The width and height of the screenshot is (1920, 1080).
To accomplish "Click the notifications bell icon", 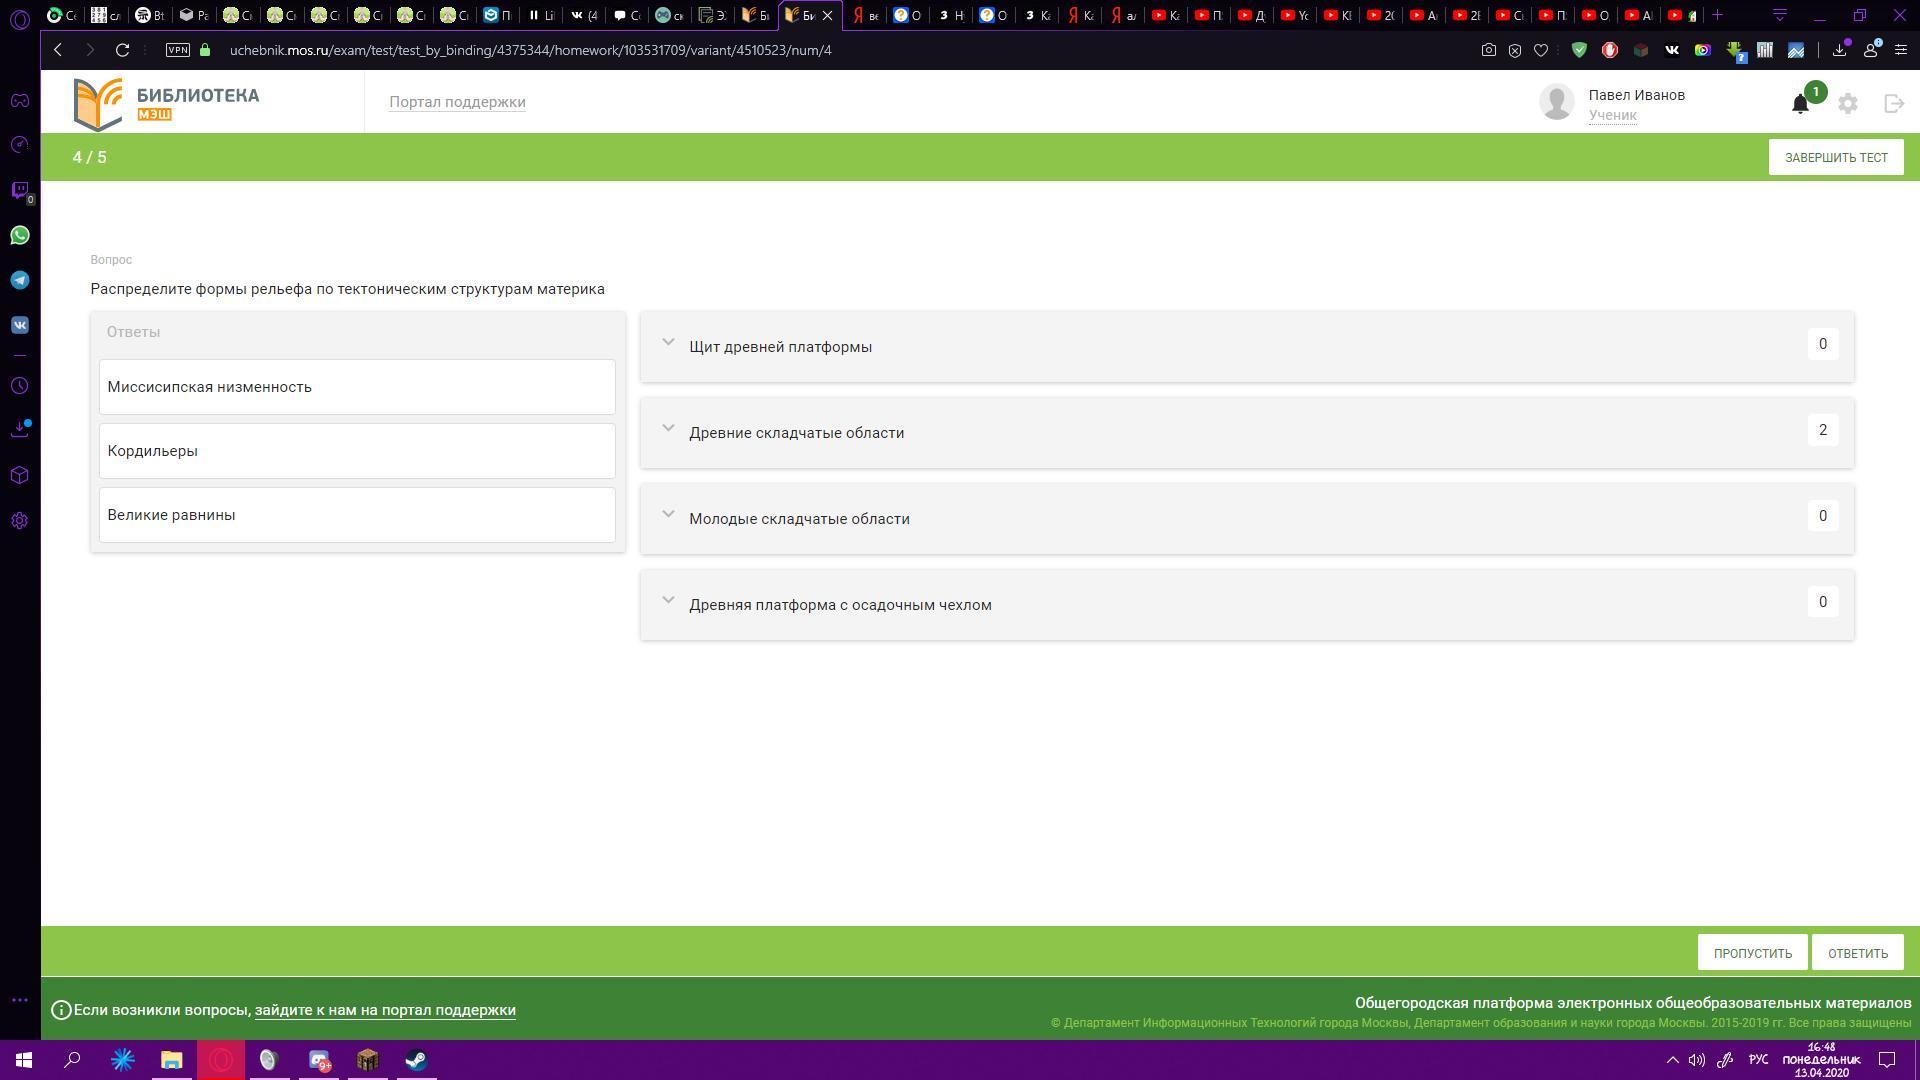I will (x=1800, y=104).
